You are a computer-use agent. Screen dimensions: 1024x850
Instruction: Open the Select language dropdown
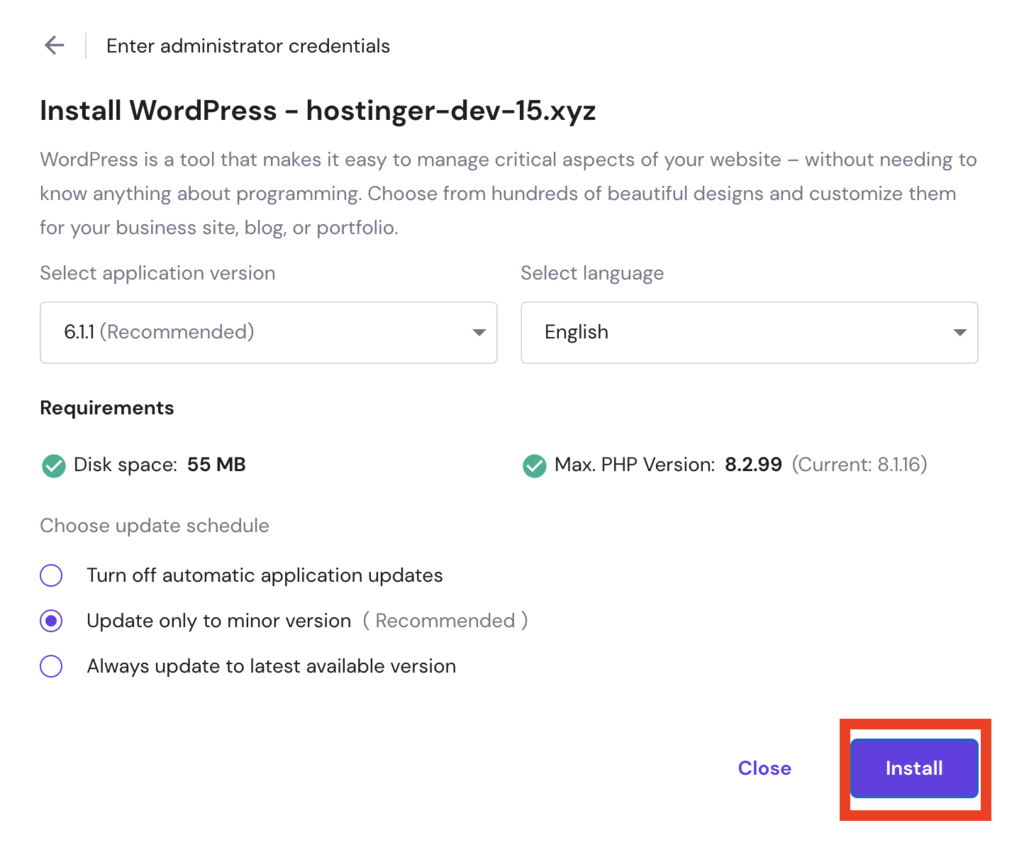[749, 332]
